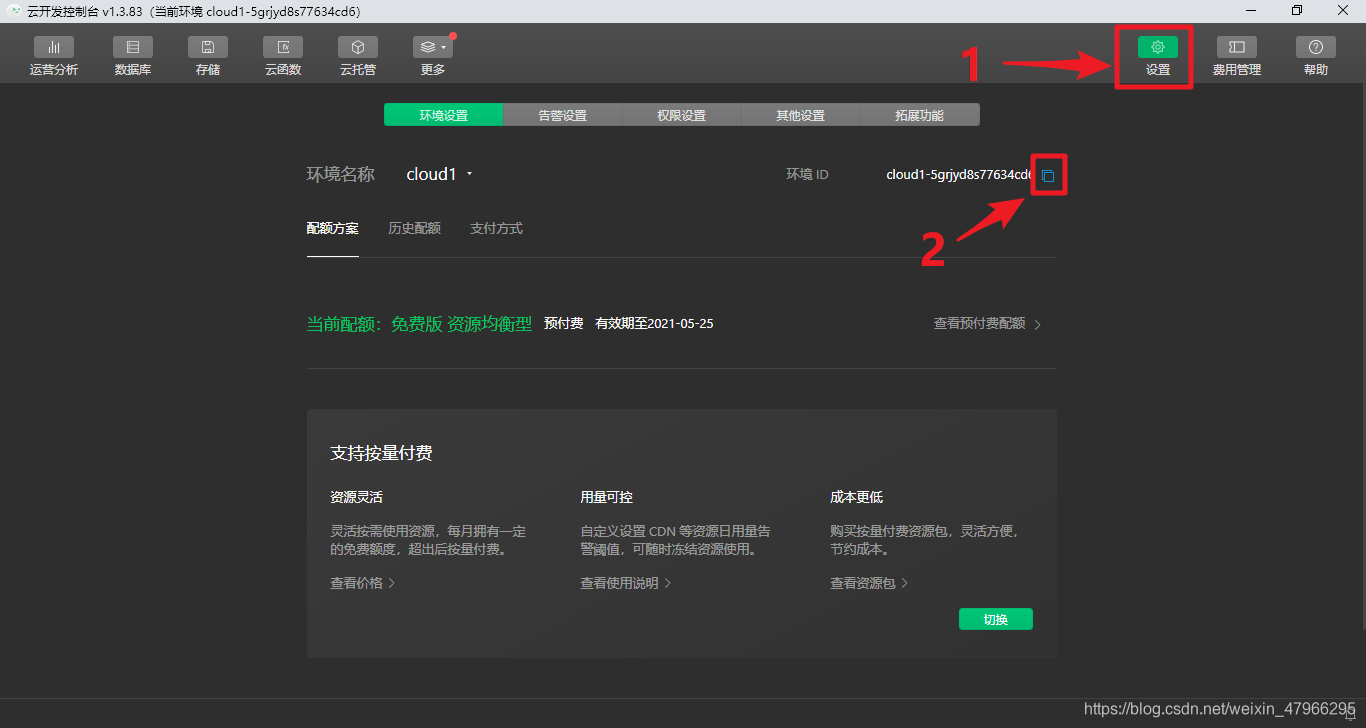Screen dimensions: 1366x728
Task: Restore down the 云开发控制台 window
Action: click(1297, 10)
